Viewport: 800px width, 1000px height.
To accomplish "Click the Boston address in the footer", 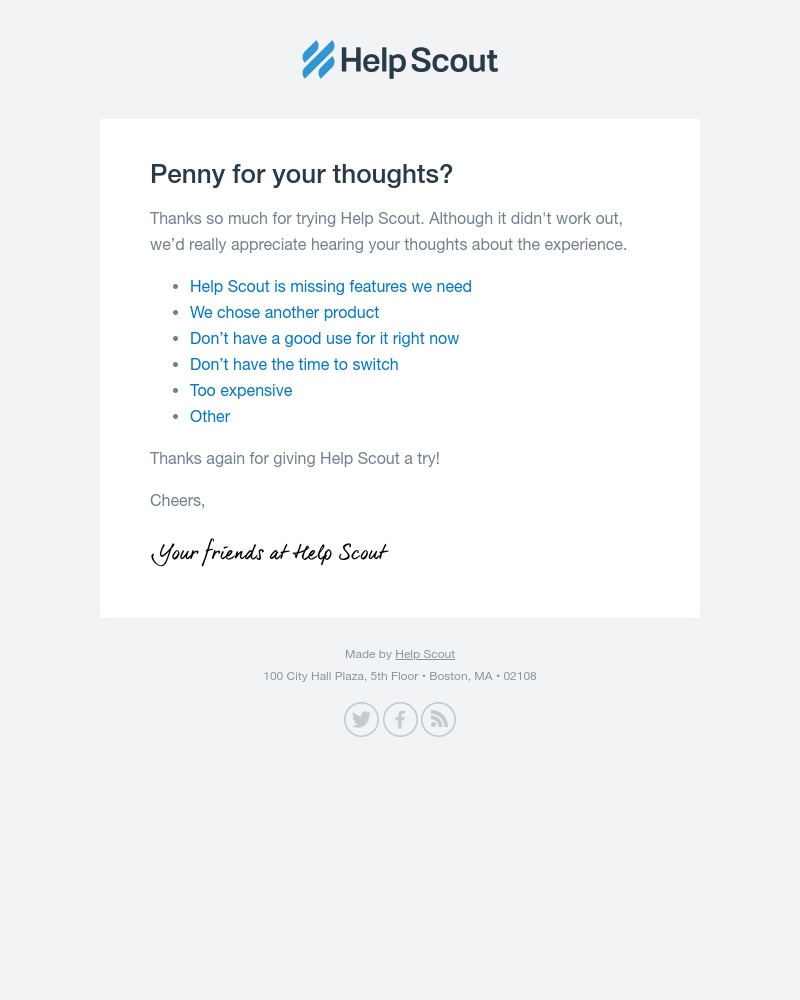I will (400, 676).
